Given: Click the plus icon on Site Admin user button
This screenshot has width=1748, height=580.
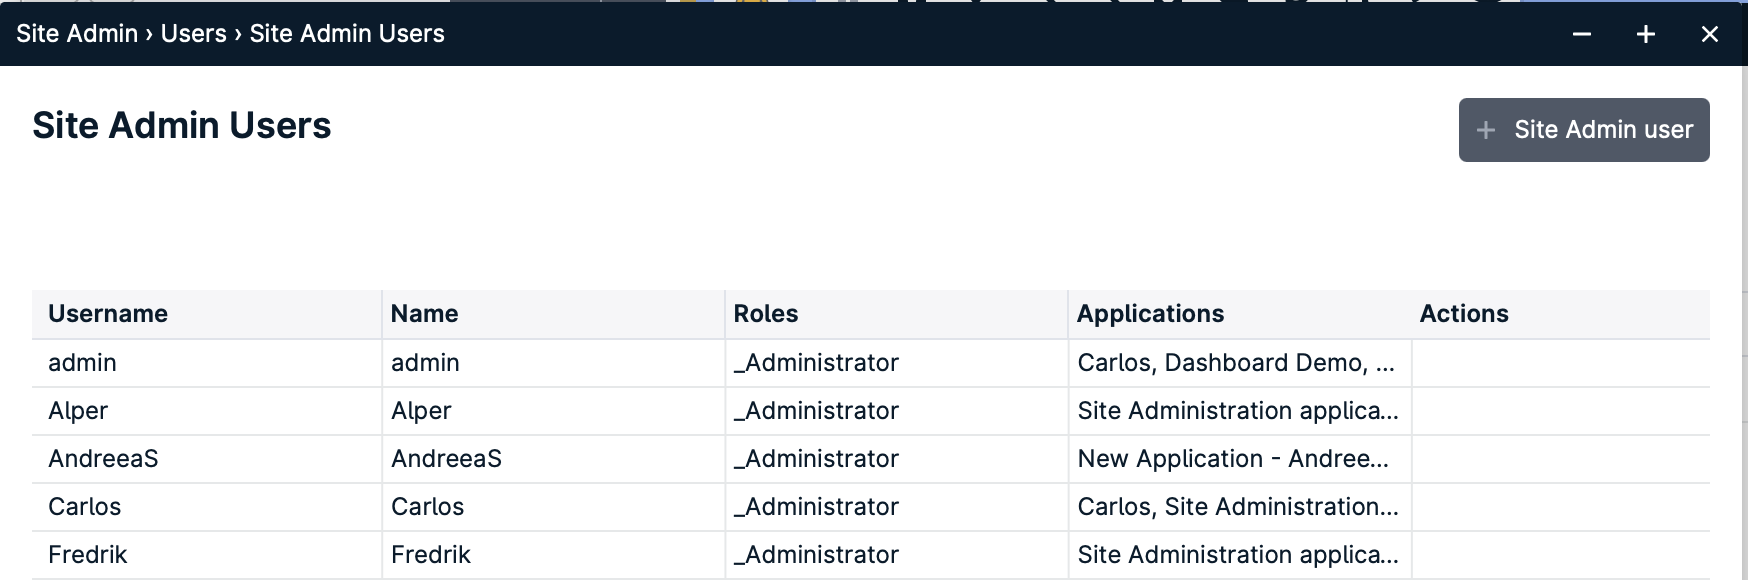Looking at the screenshot, I should point(1486,130).
